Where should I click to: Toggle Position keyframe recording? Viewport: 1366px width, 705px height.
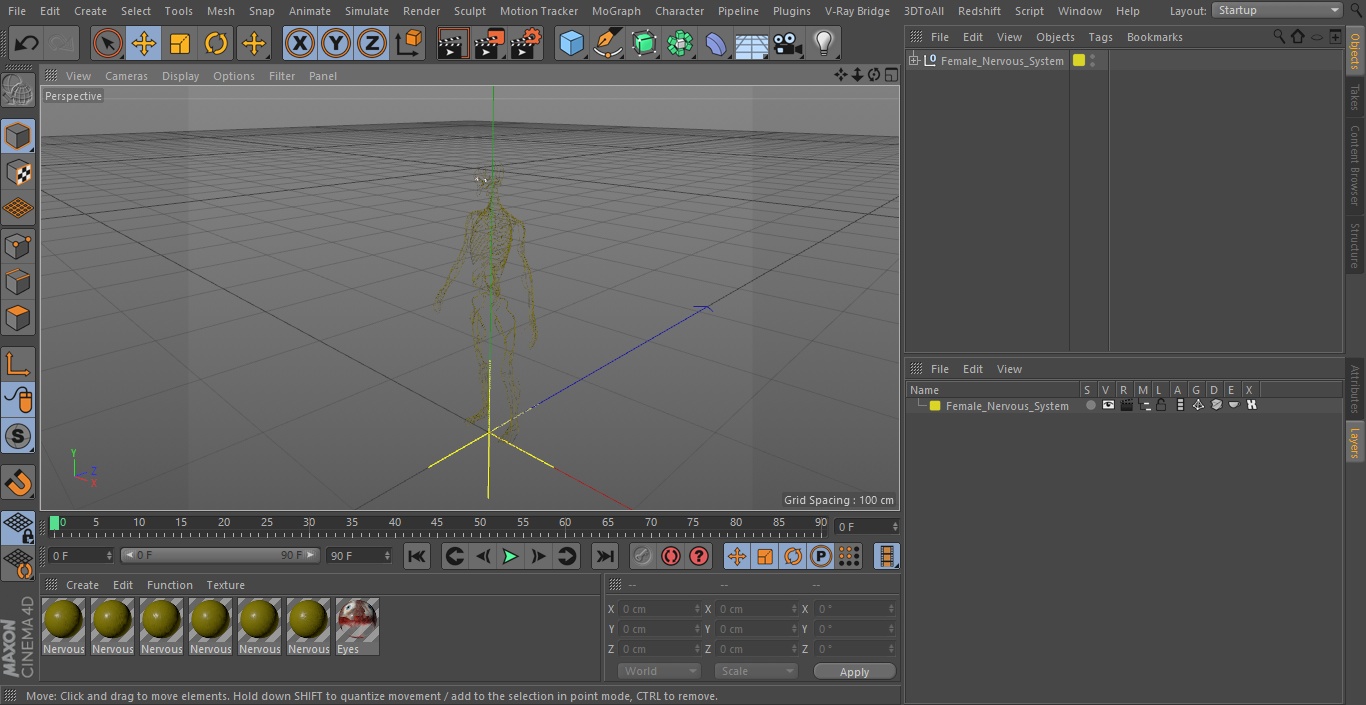[x=737, y=556]
